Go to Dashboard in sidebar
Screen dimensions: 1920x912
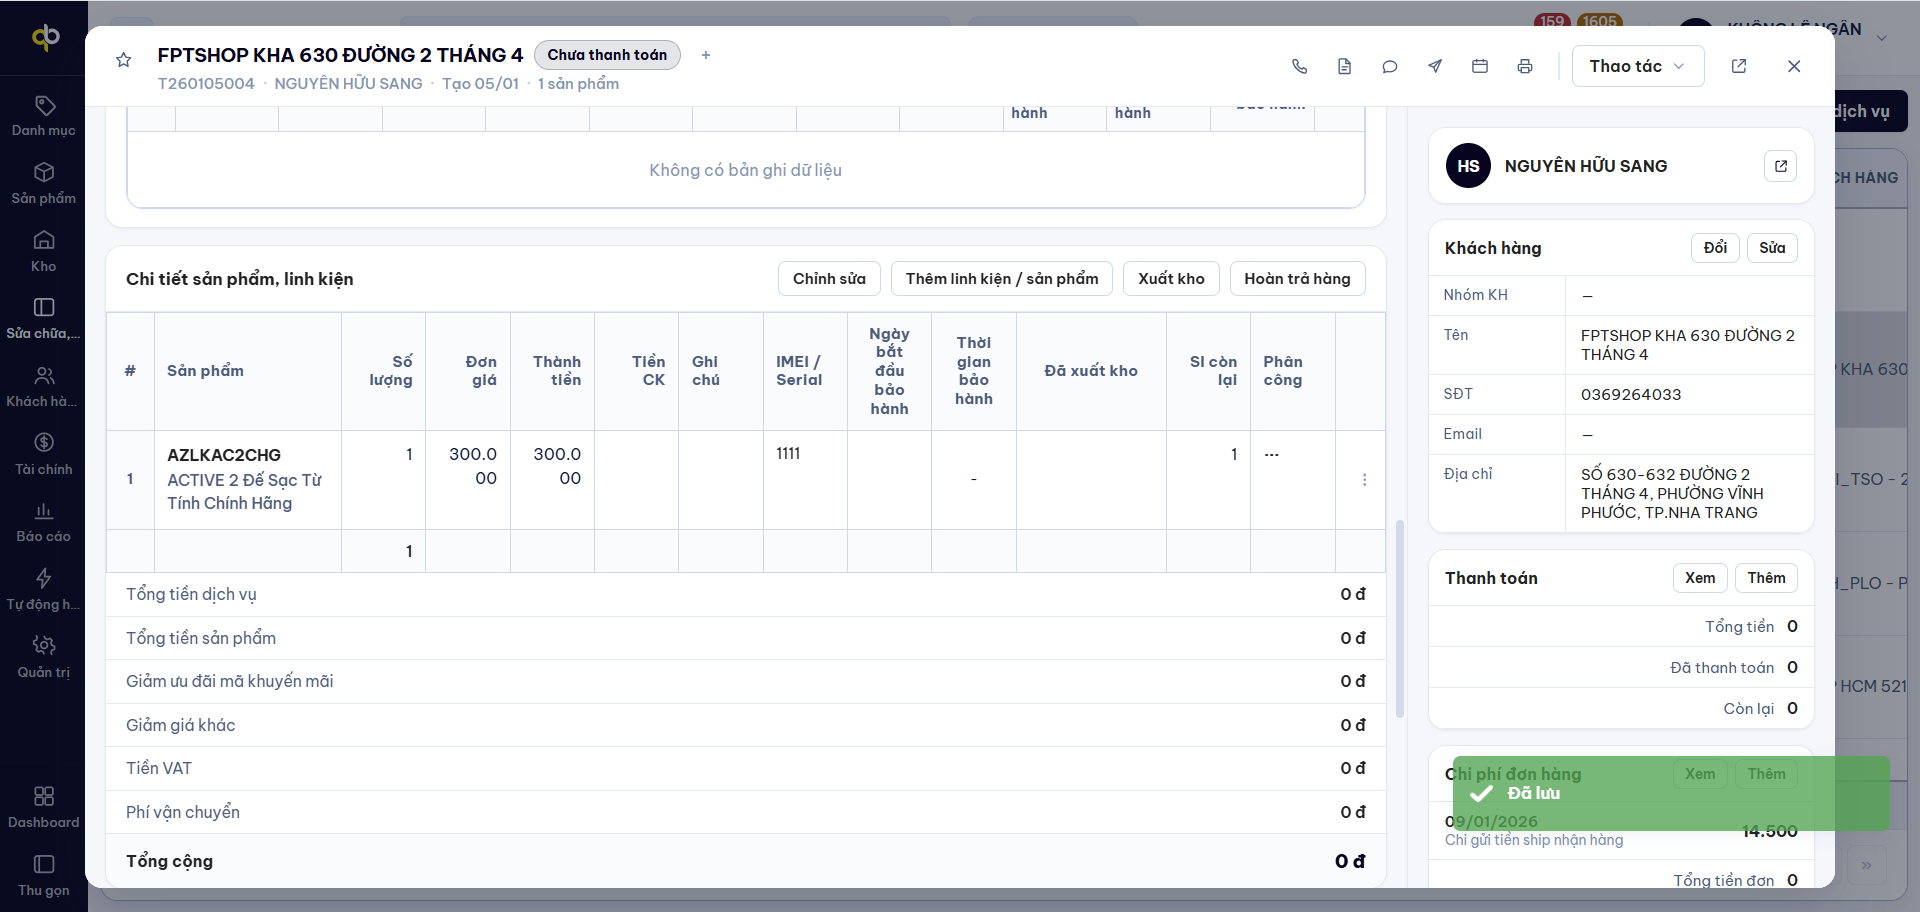click(44, 808)
